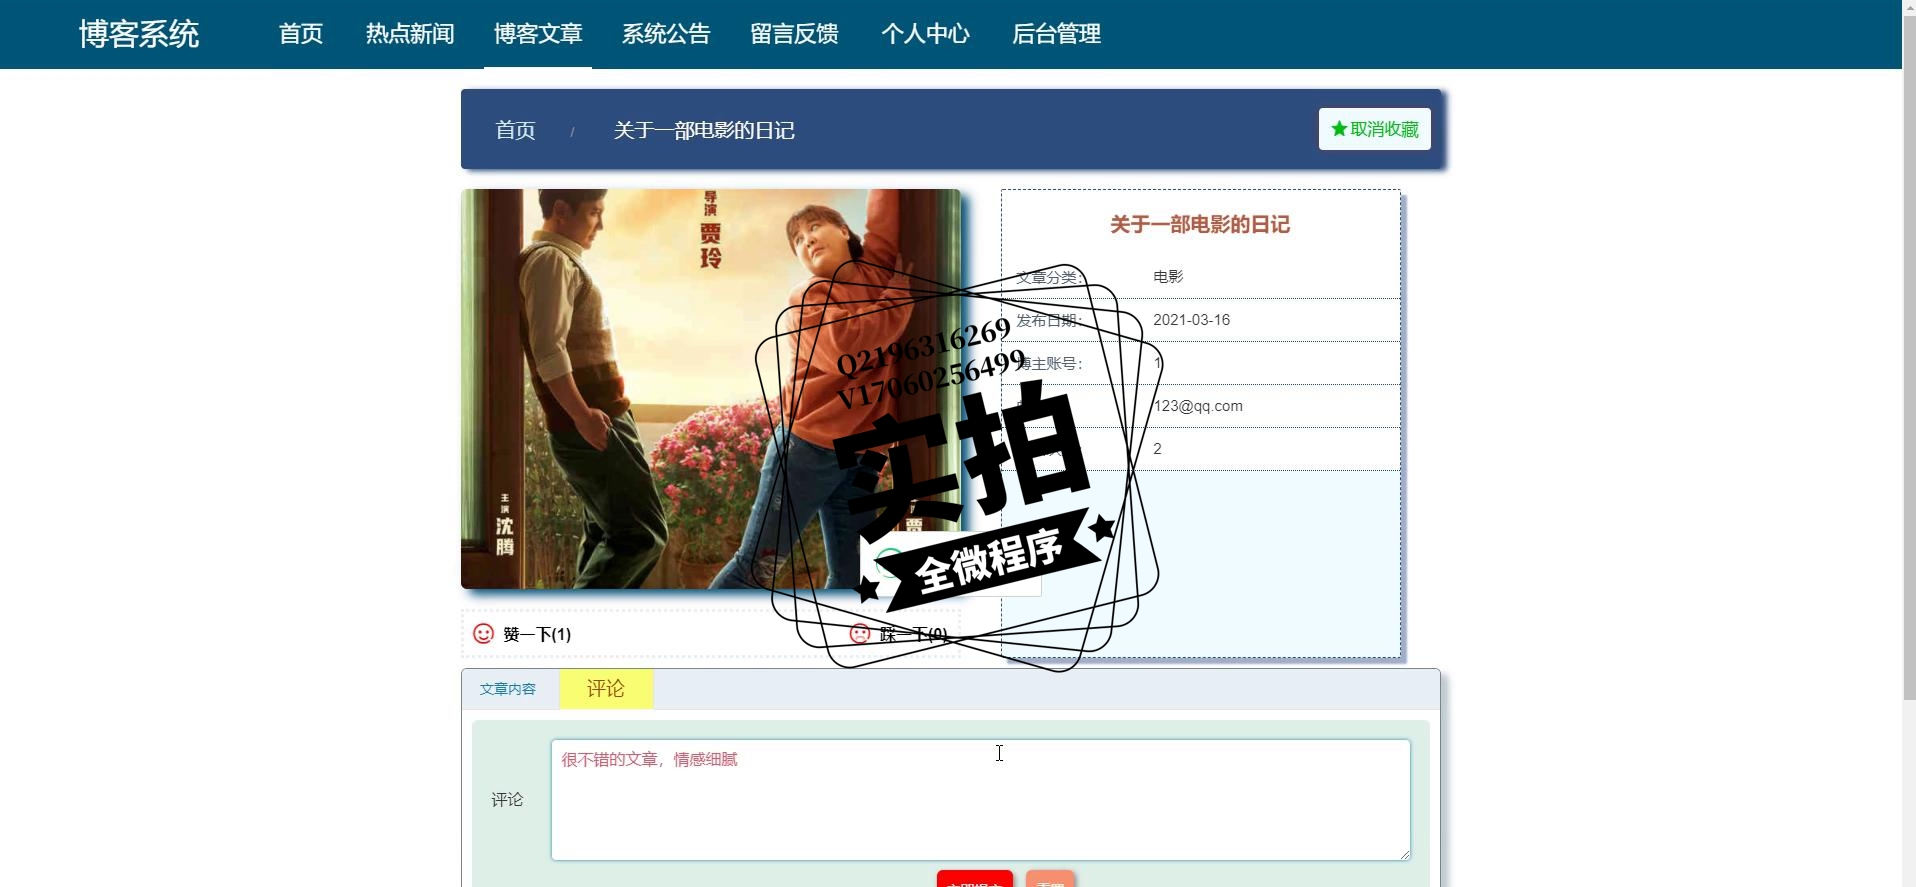Screen dimensions: 1916x887
Task: Click the 博客系统 site logo
Action: pyautogui.click(x=139, y=34)
